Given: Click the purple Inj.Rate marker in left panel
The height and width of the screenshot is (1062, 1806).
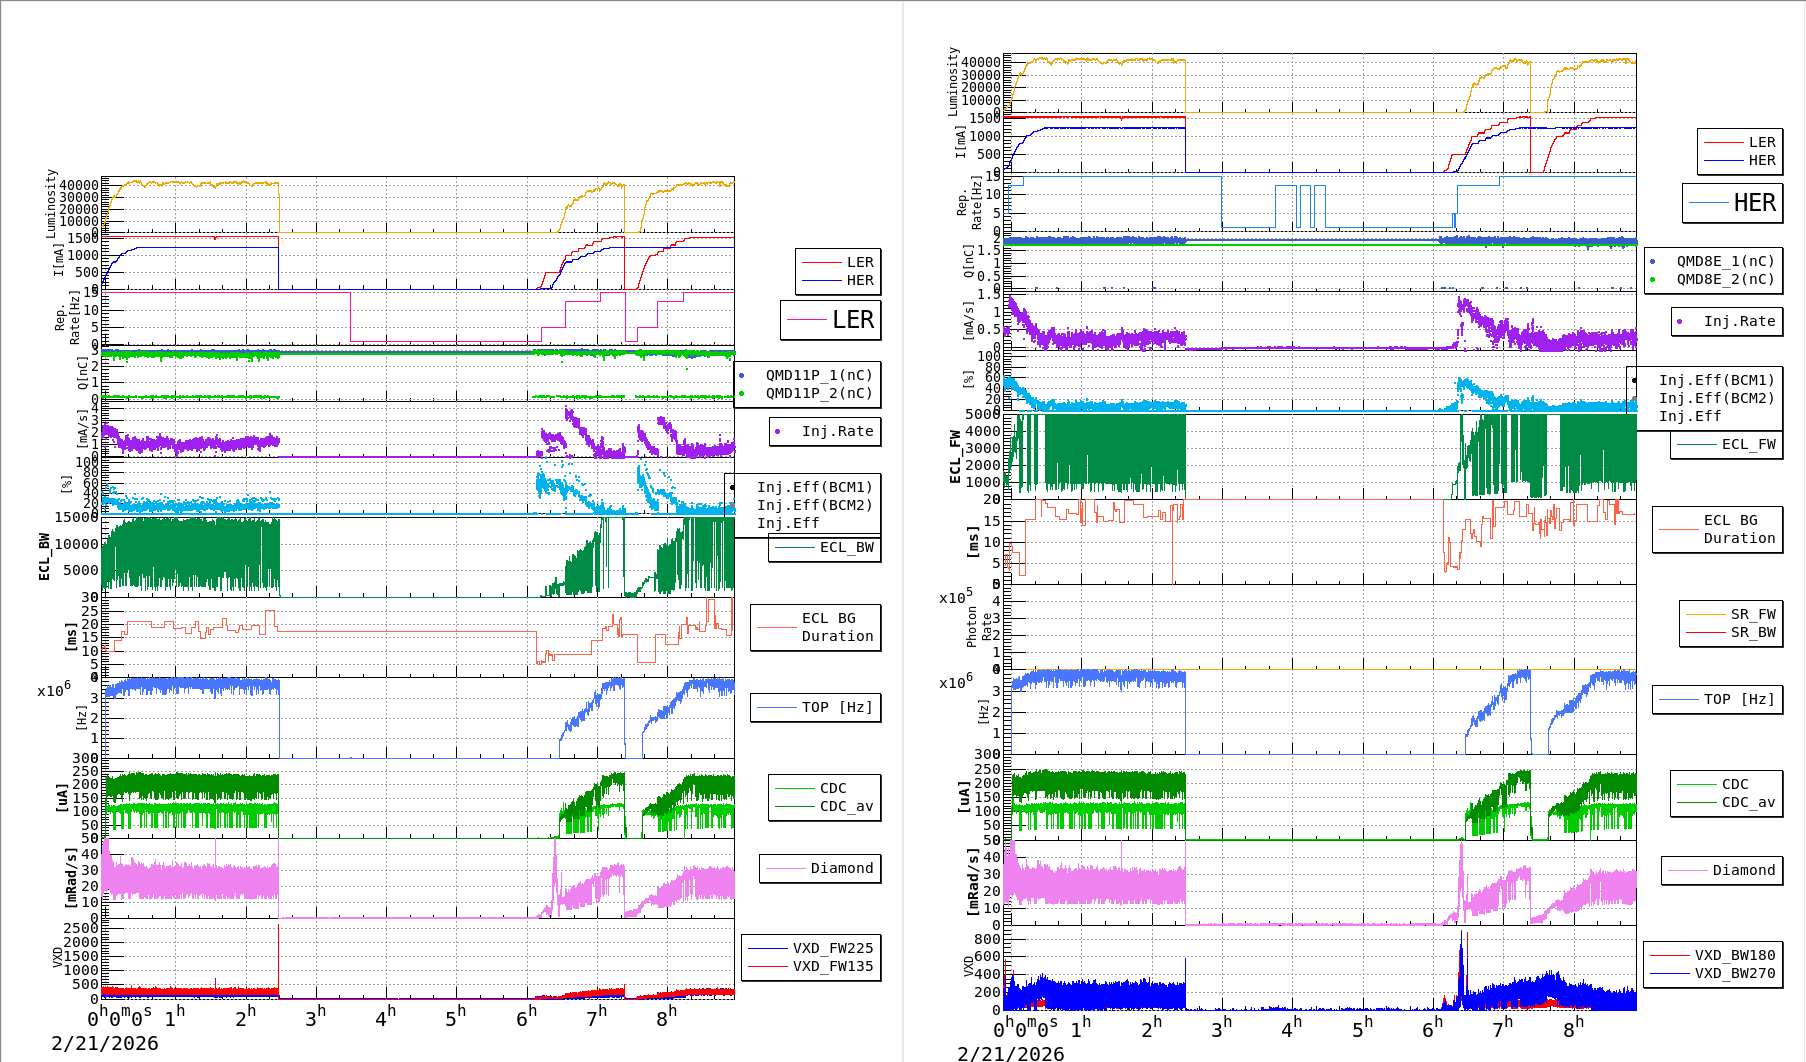Looking at the screenshot, I should (777, 432).
